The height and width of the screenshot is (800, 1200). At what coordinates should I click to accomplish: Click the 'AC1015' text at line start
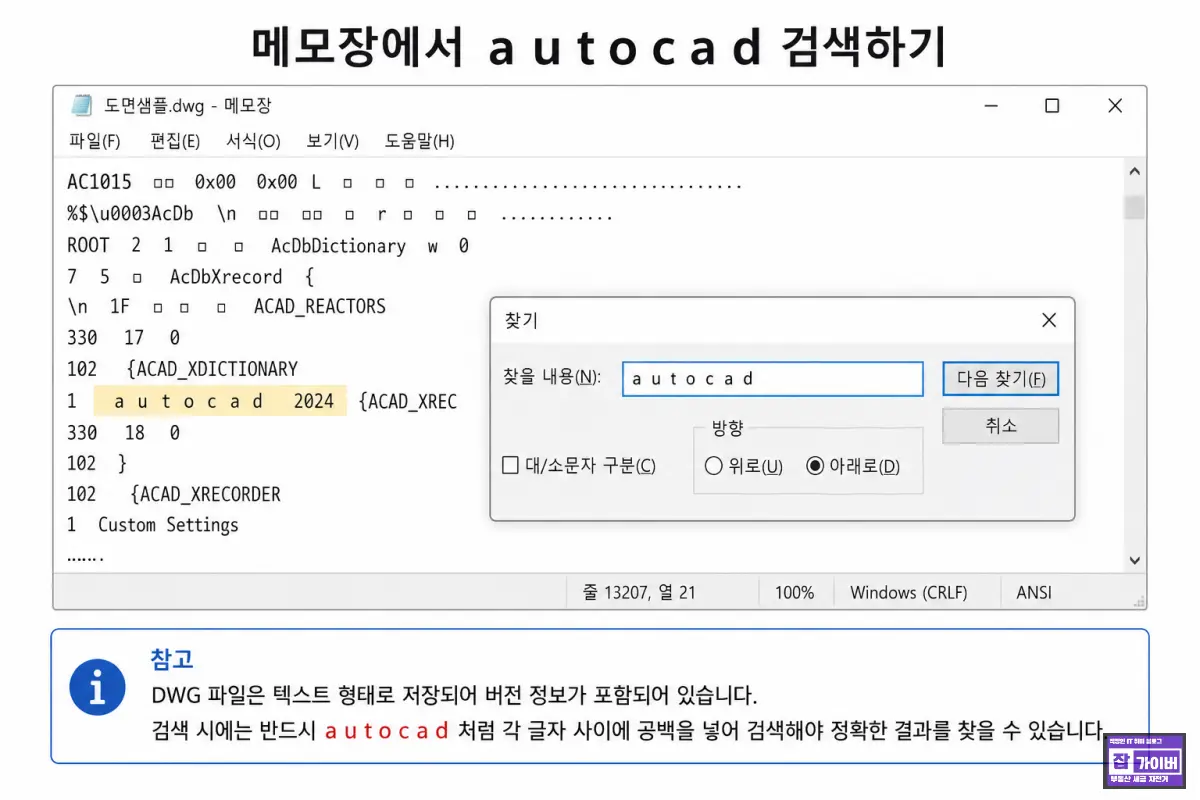99,184
